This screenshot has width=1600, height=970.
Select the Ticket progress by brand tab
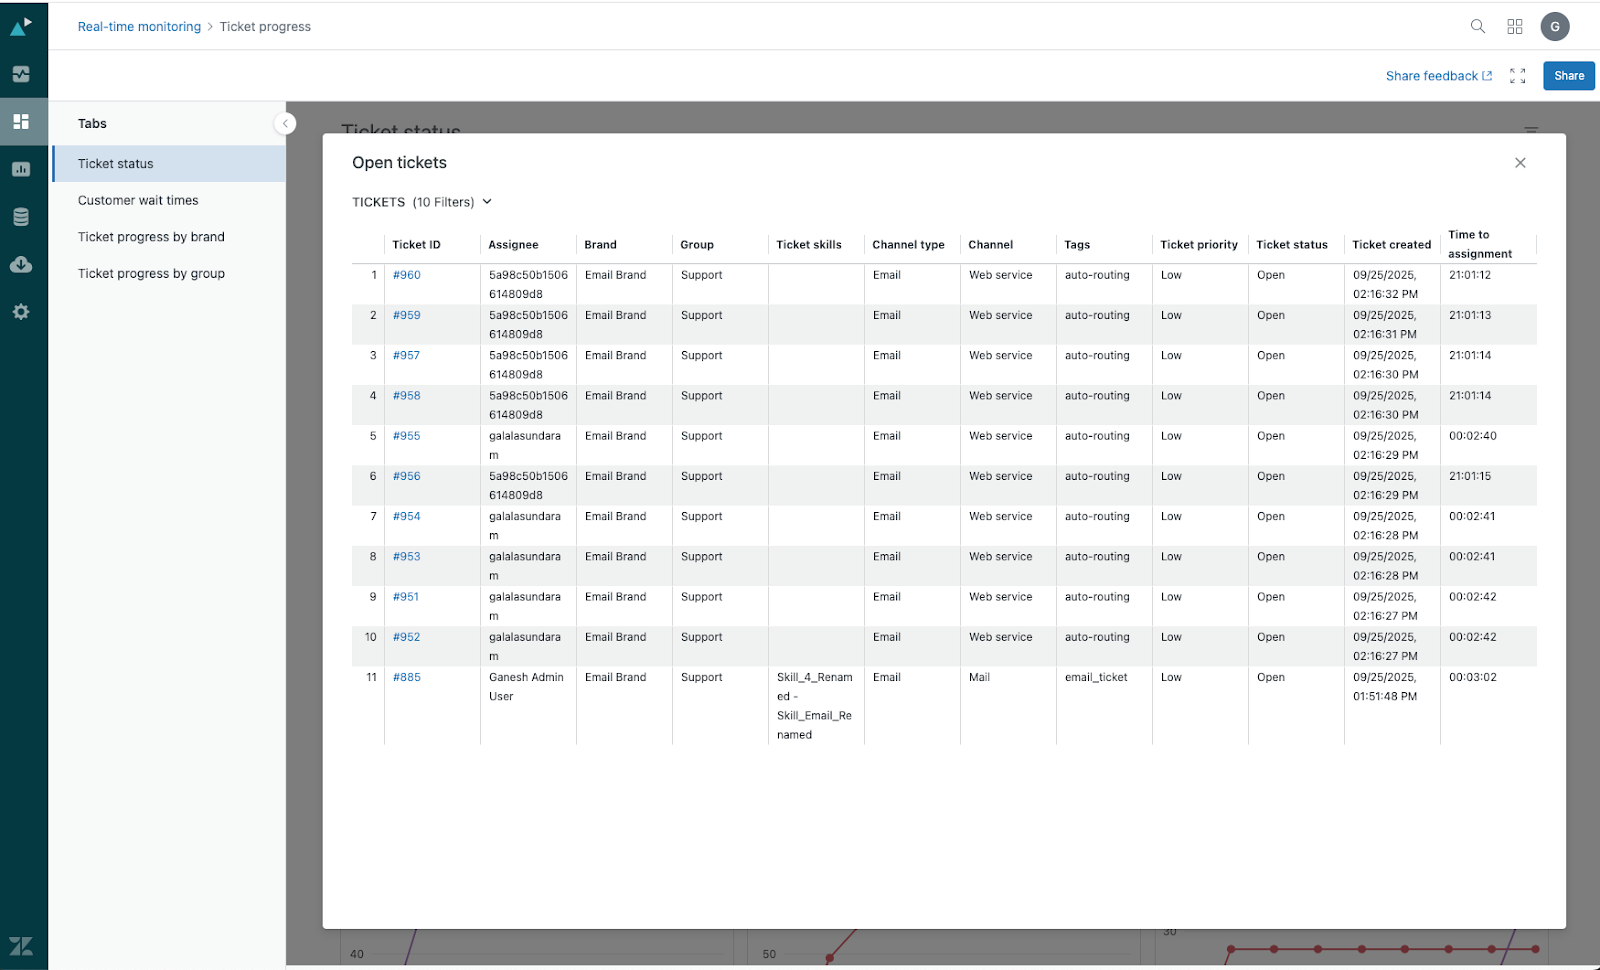(151, 237)
